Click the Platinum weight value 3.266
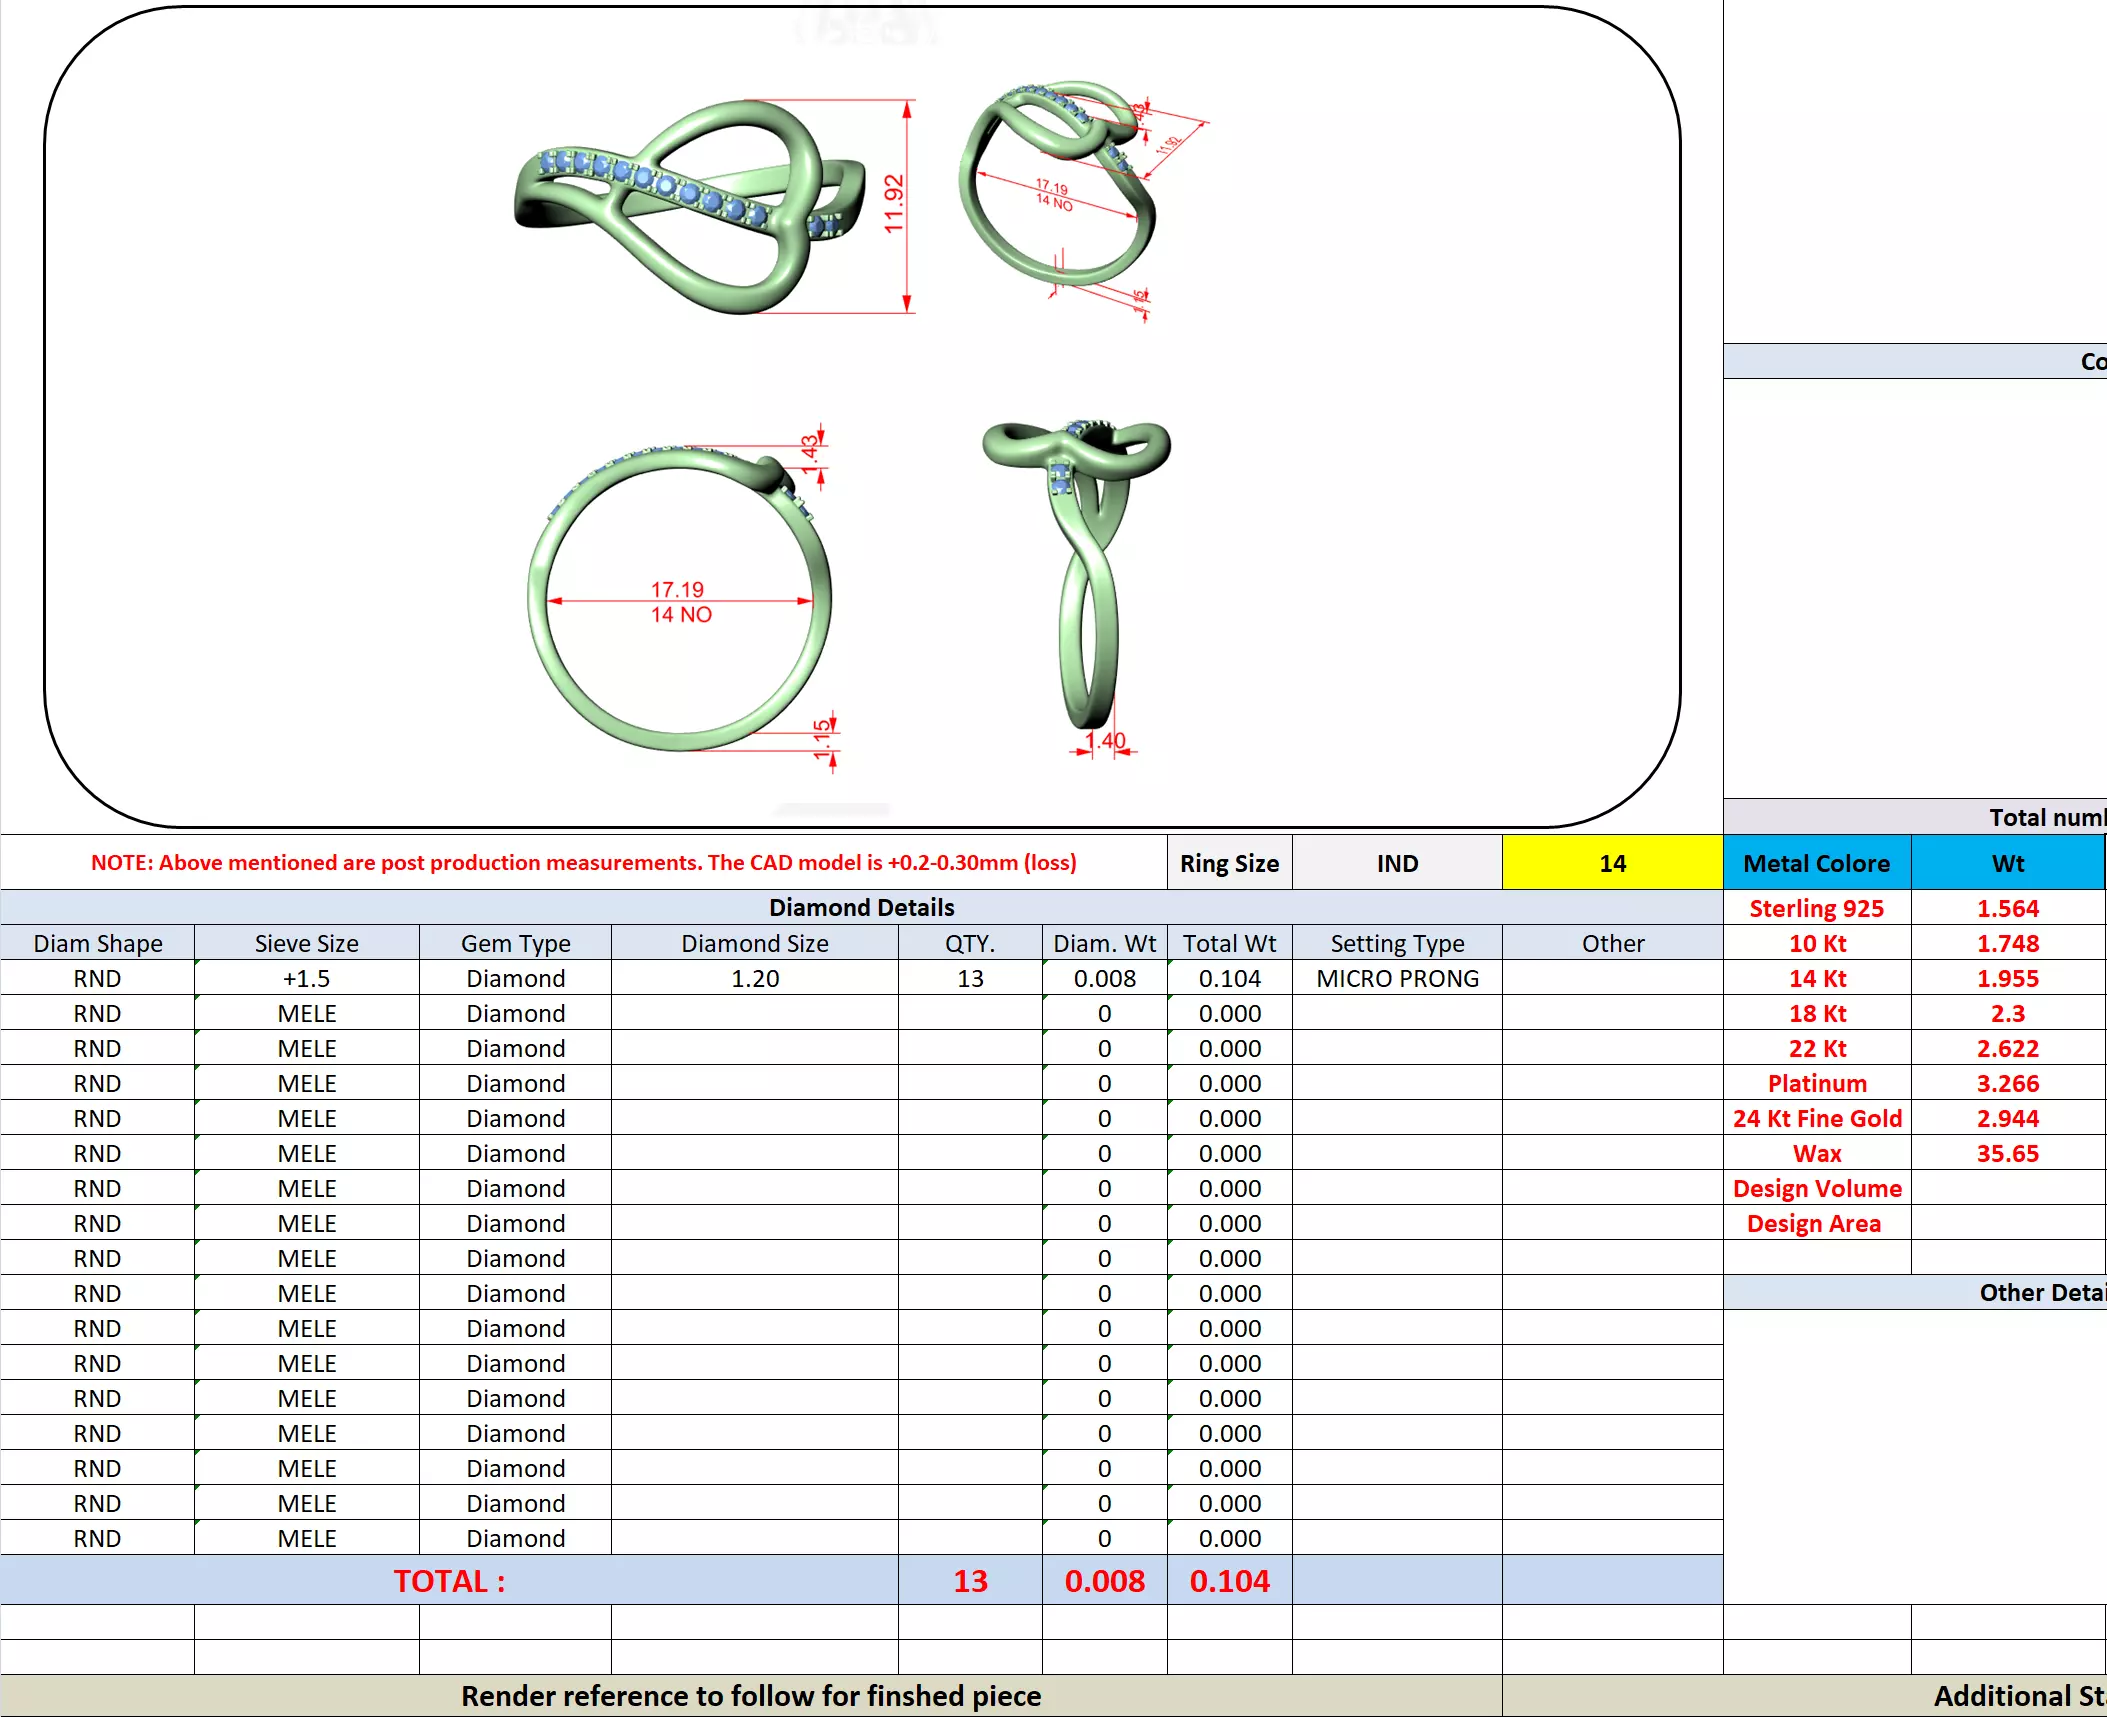This screenshot has width=2107, height=1717. [2006, 1083]
